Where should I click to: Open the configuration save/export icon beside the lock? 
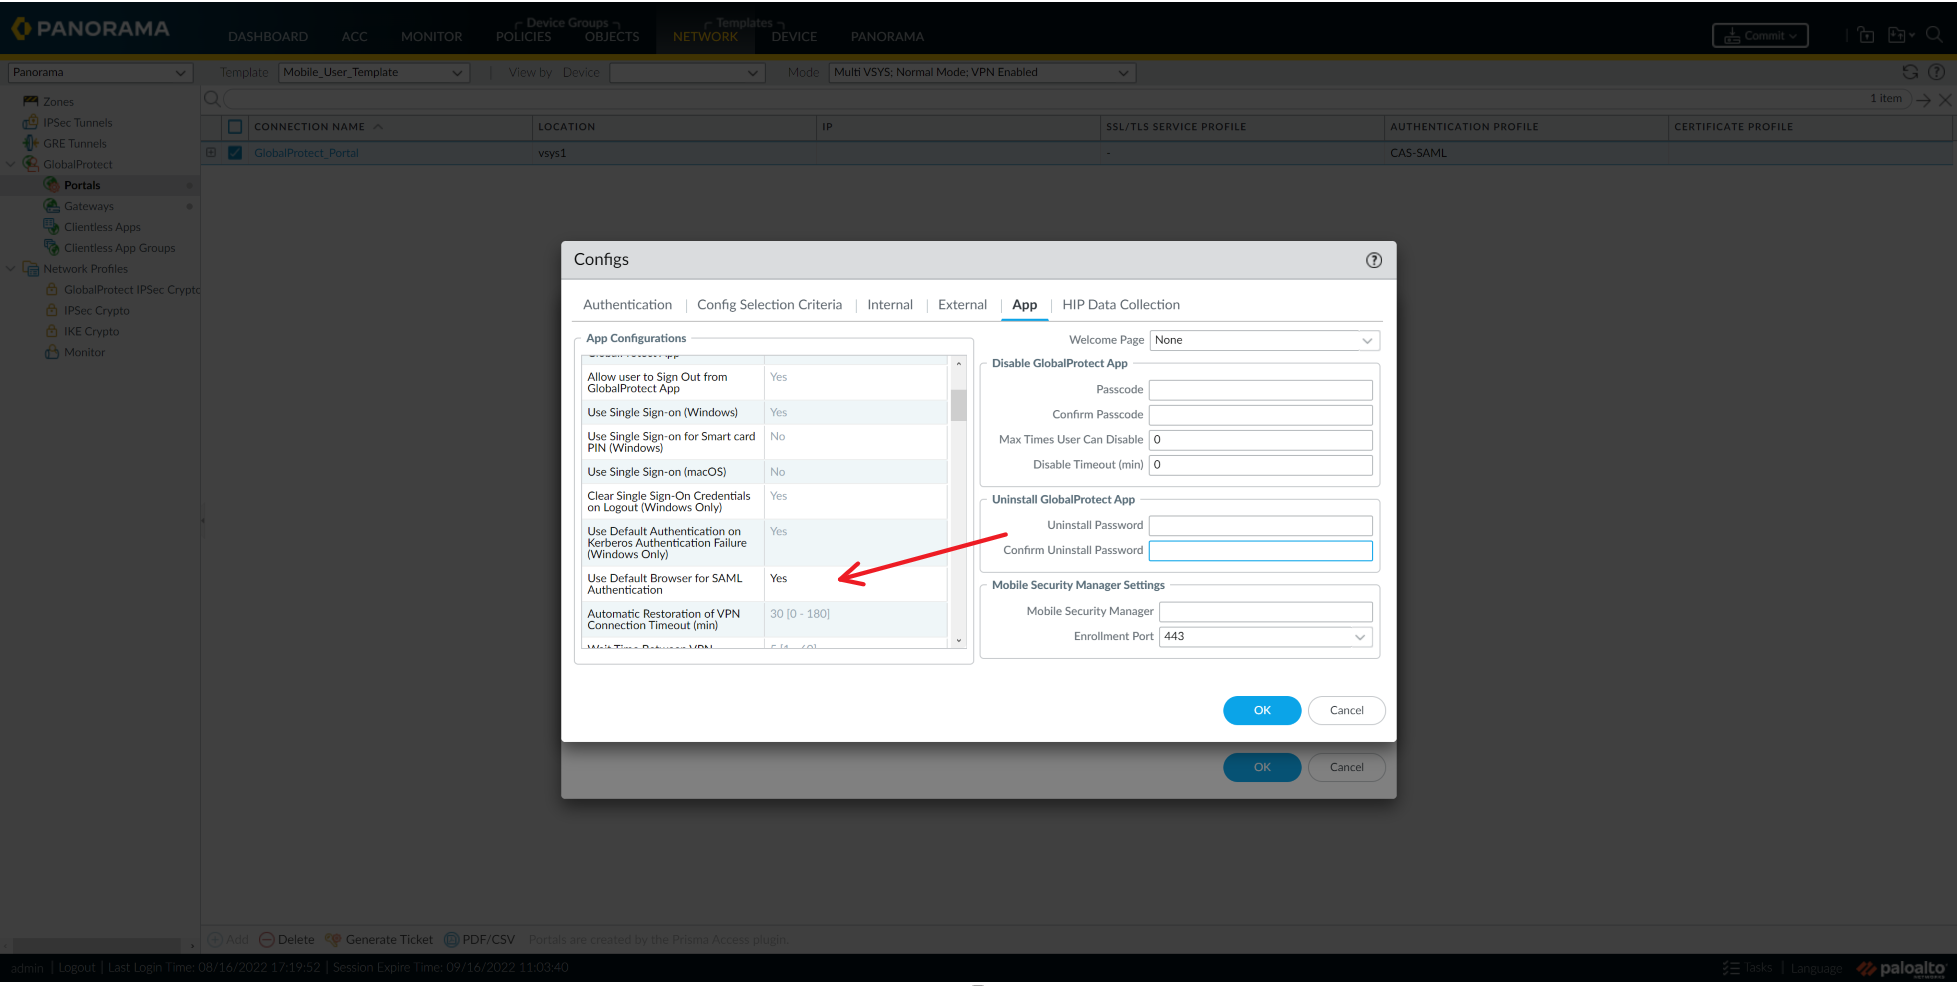(x=1900, y=35)
